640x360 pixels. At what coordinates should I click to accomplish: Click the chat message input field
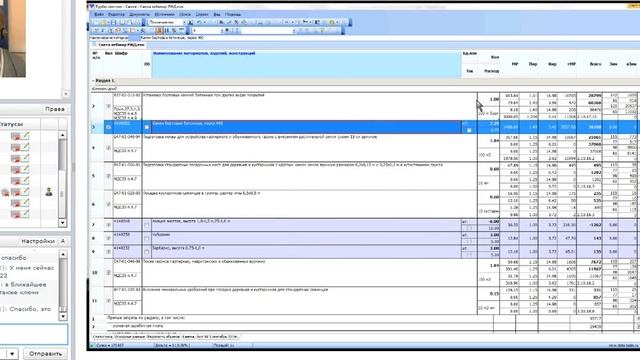(x=34, y=335)
